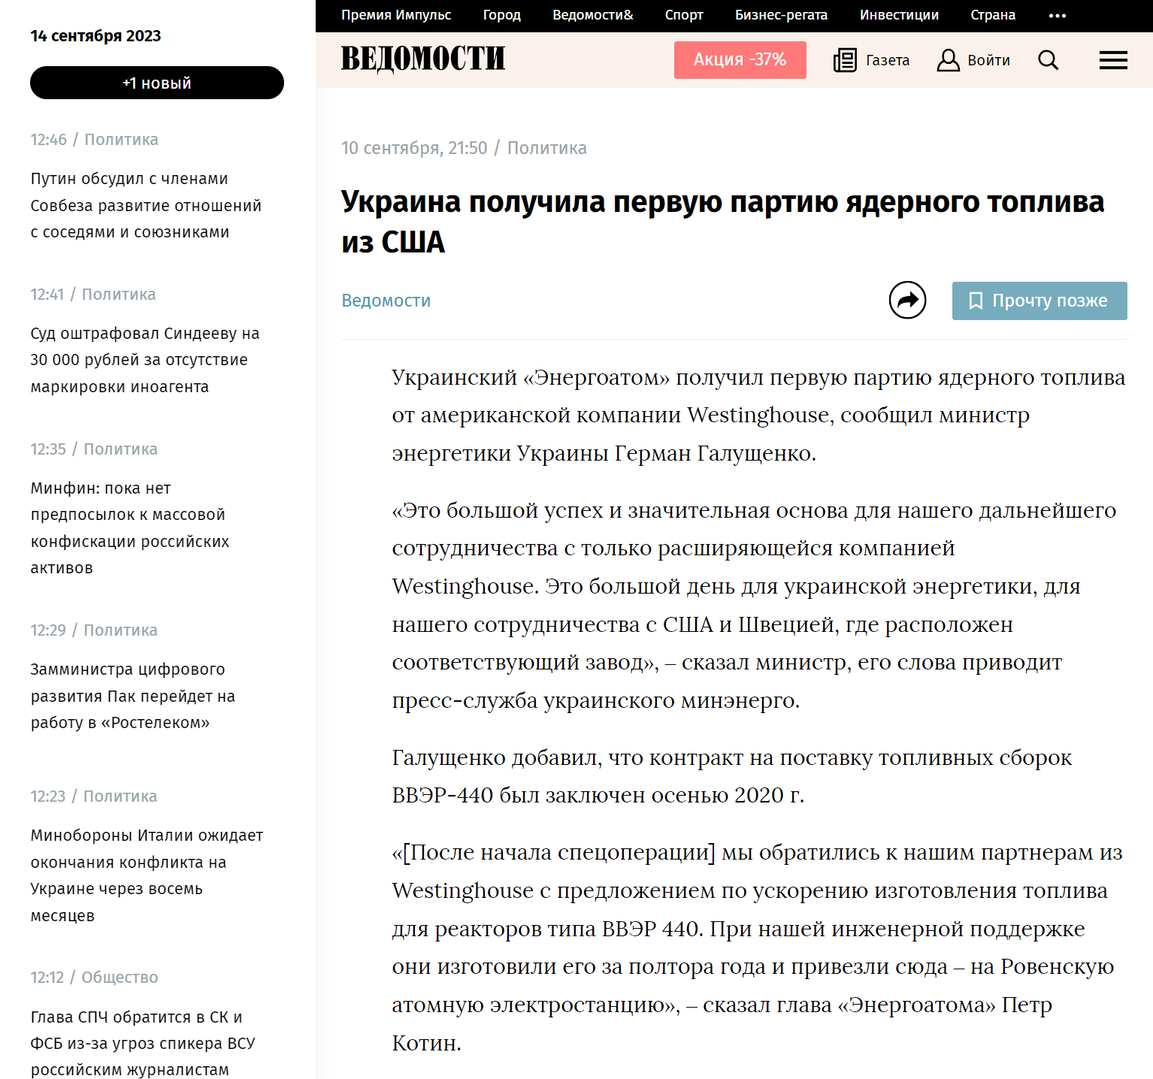Image resolution: width=1153 pixels, height=1079 pixels.
Task: Open Ведомости& section in top navigation
Action: click(593, 15)
